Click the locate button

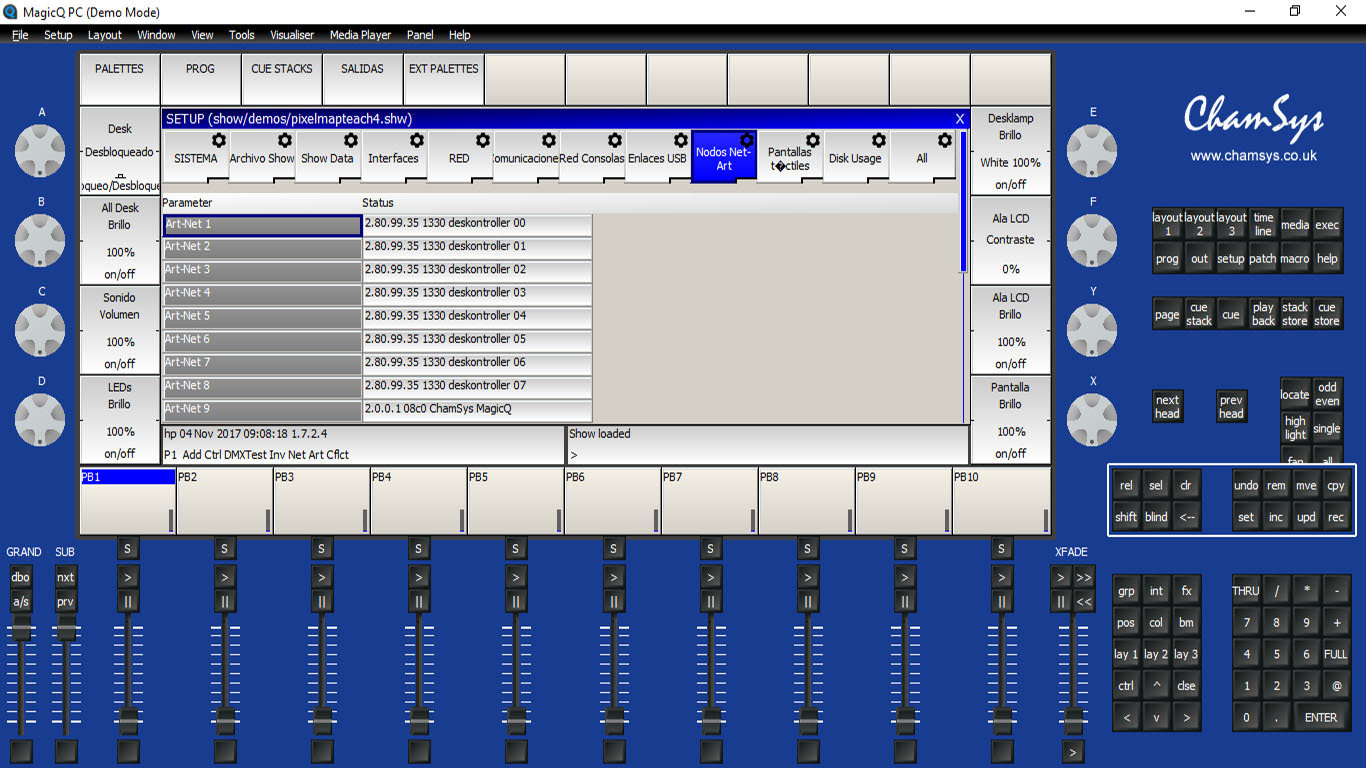[1295, 394]
